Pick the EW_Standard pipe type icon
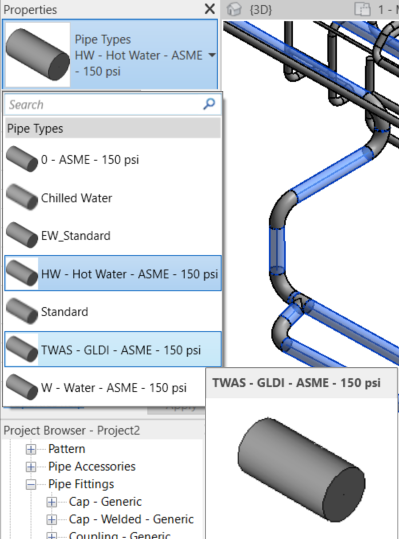Viewport: 399px width, 539px height. point(22,235)
